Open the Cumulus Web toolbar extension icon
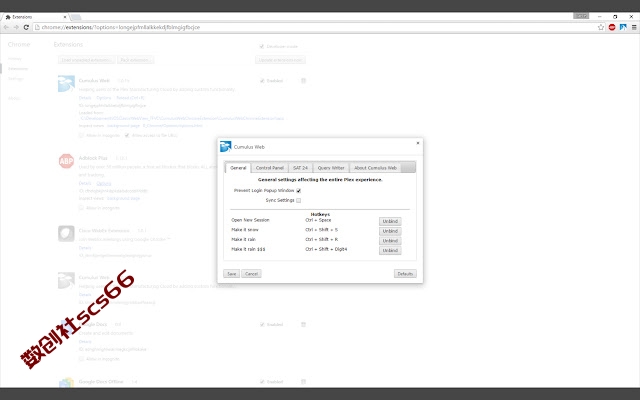Screen dimensions: 640x400 (623, 27)
